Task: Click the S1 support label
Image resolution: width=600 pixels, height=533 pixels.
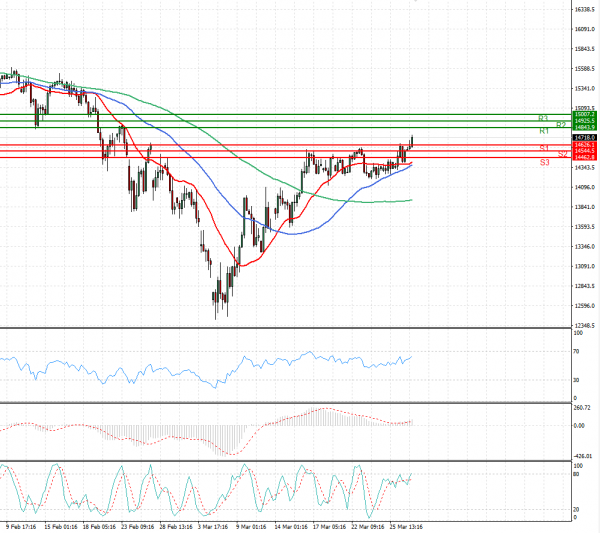Action: [x=544, y=148]
